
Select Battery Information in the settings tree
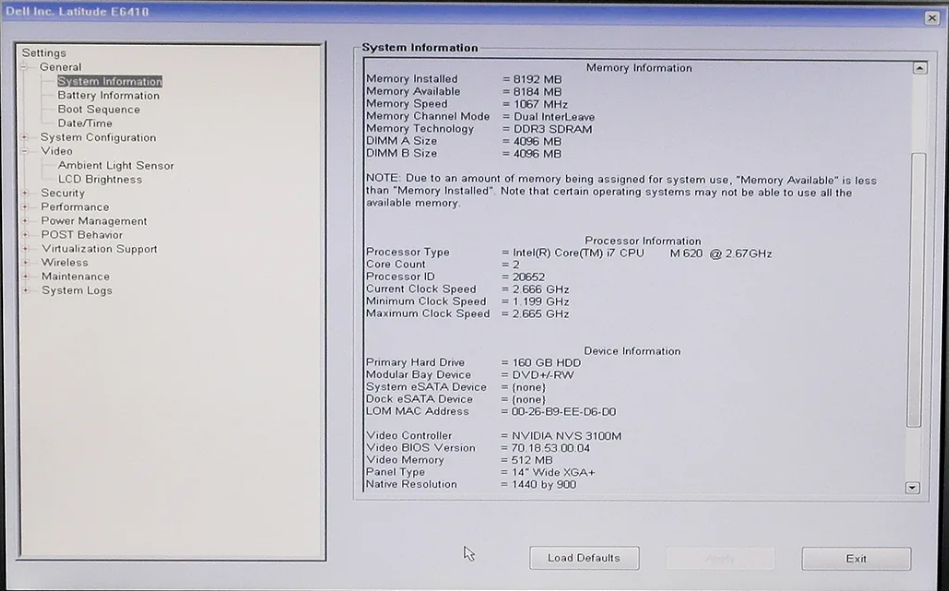(x=109, y=95)
